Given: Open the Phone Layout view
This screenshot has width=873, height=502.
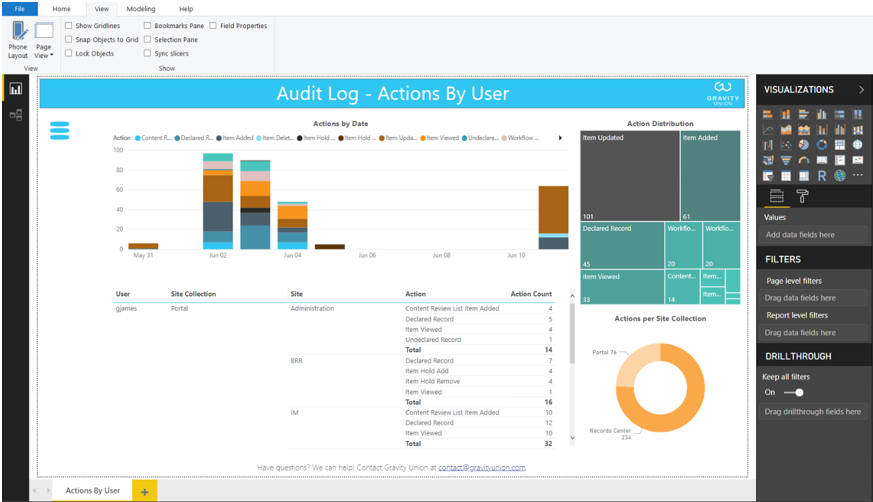Looking at the screenshot, I should pyautogui.click(x=18, y=40).
